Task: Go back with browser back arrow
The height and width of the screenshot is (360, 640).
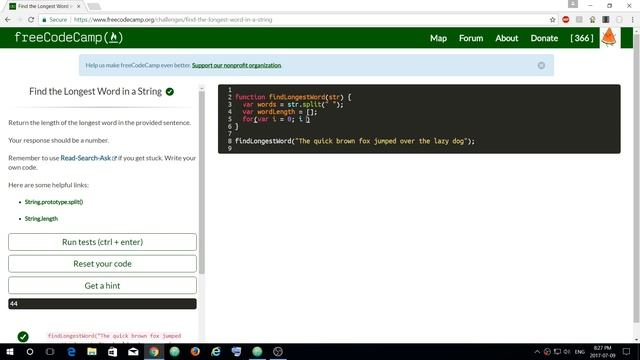Action: (x=8, y=20)
